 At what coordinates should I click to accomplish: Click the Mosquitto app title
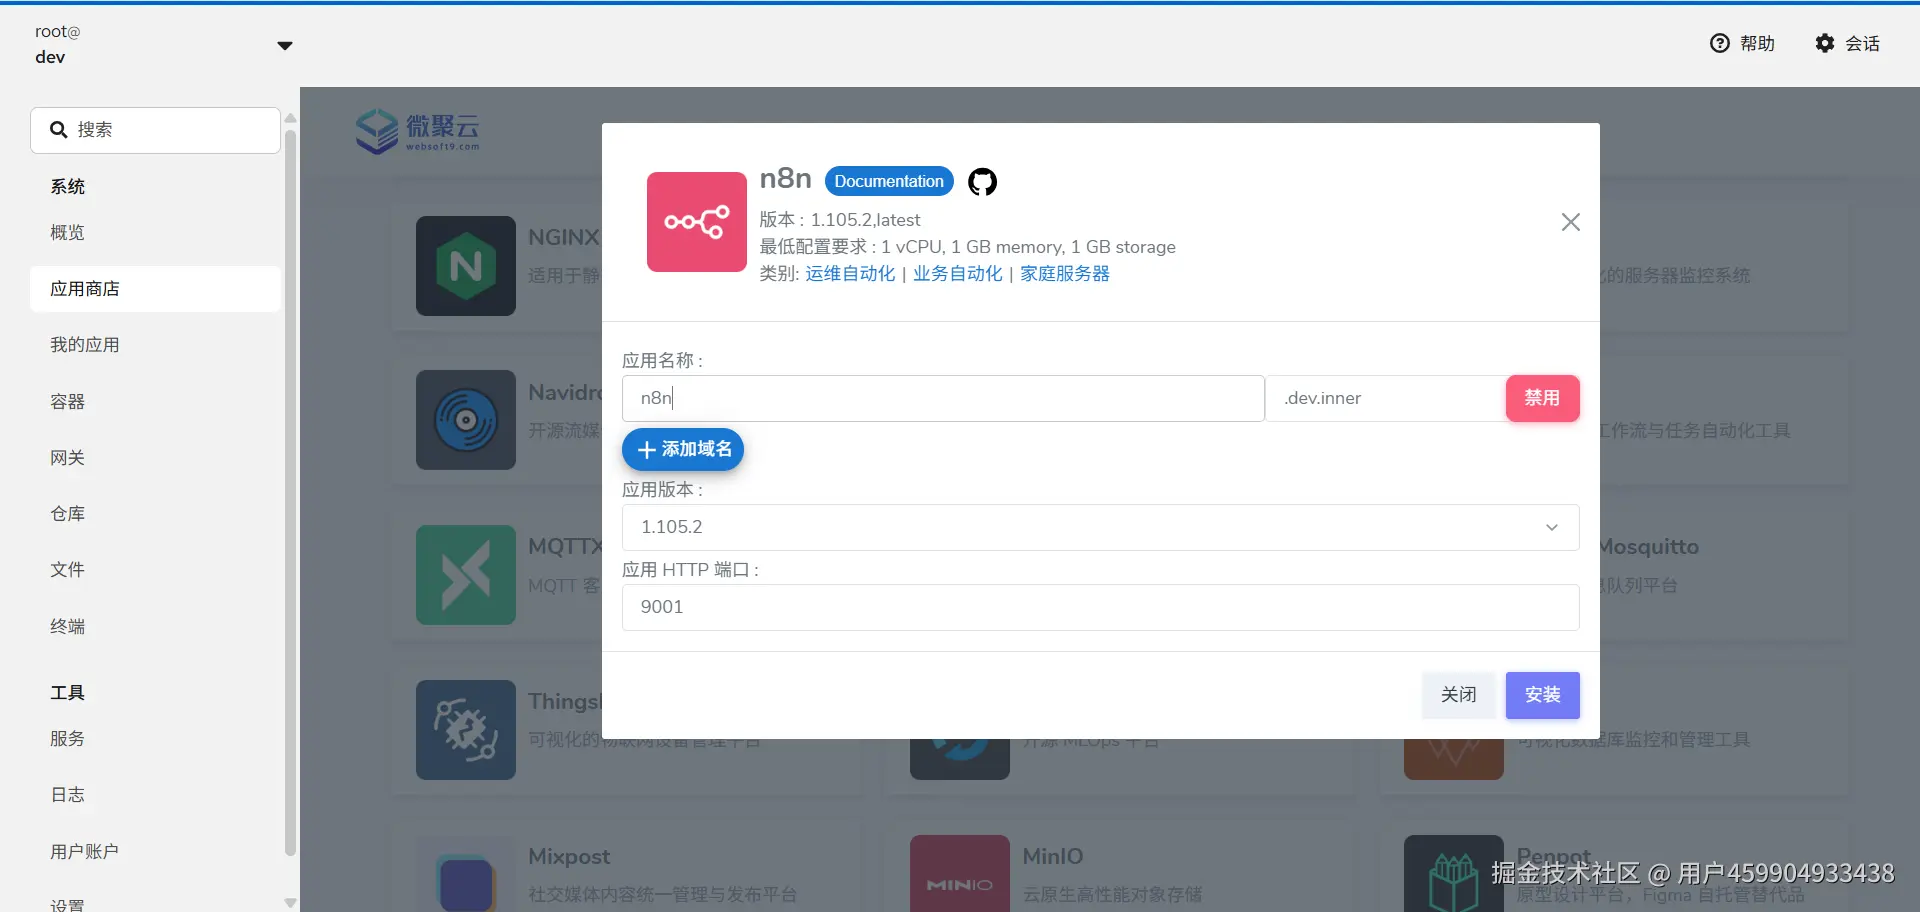pyautogui.click(x=1648, y=547)
